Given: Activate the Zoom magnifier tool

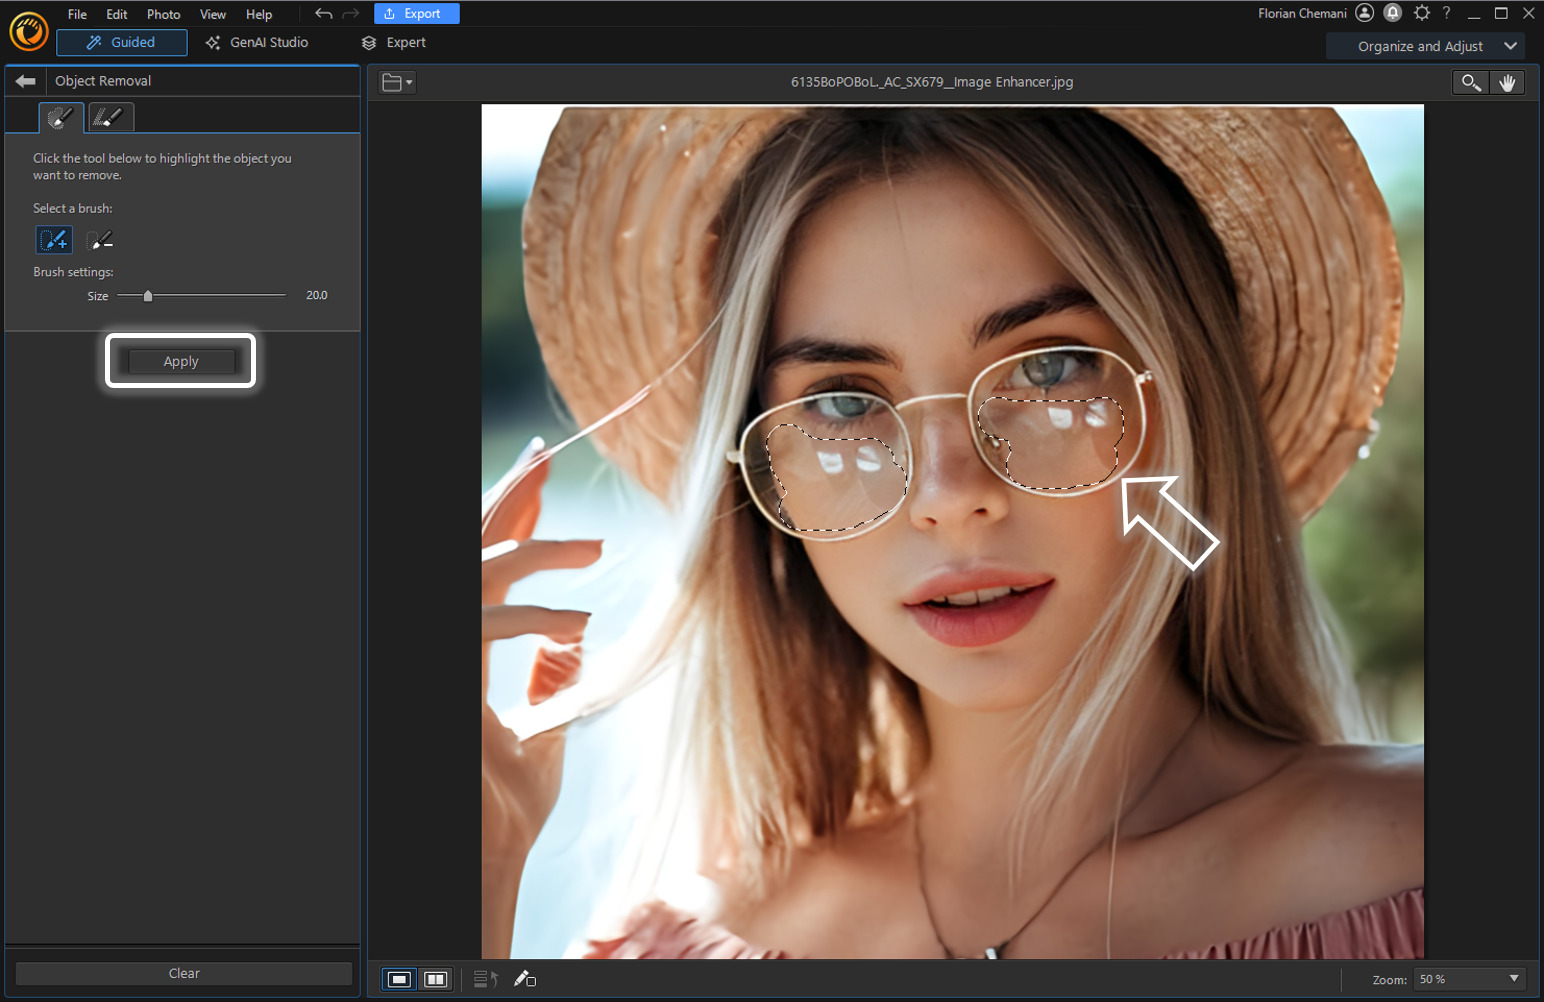Looking at the screenshot, I should click(1470, 82).
